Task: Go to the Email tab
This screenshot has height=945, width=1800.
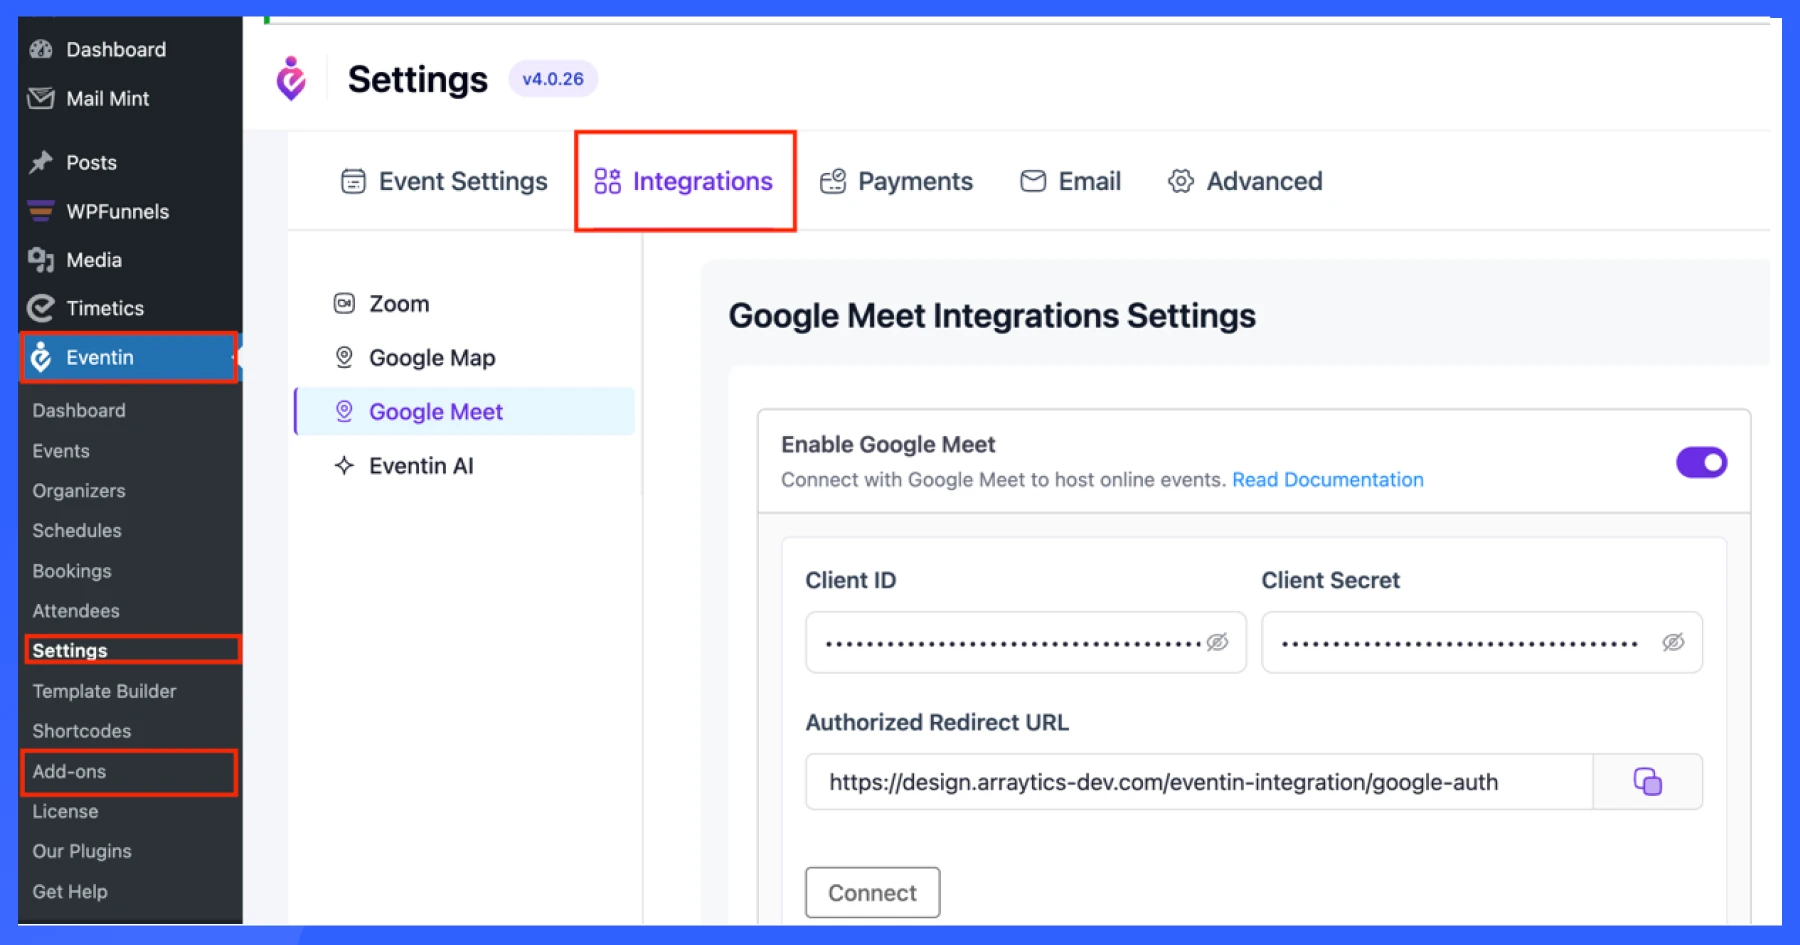Action: coord(1071,181)
